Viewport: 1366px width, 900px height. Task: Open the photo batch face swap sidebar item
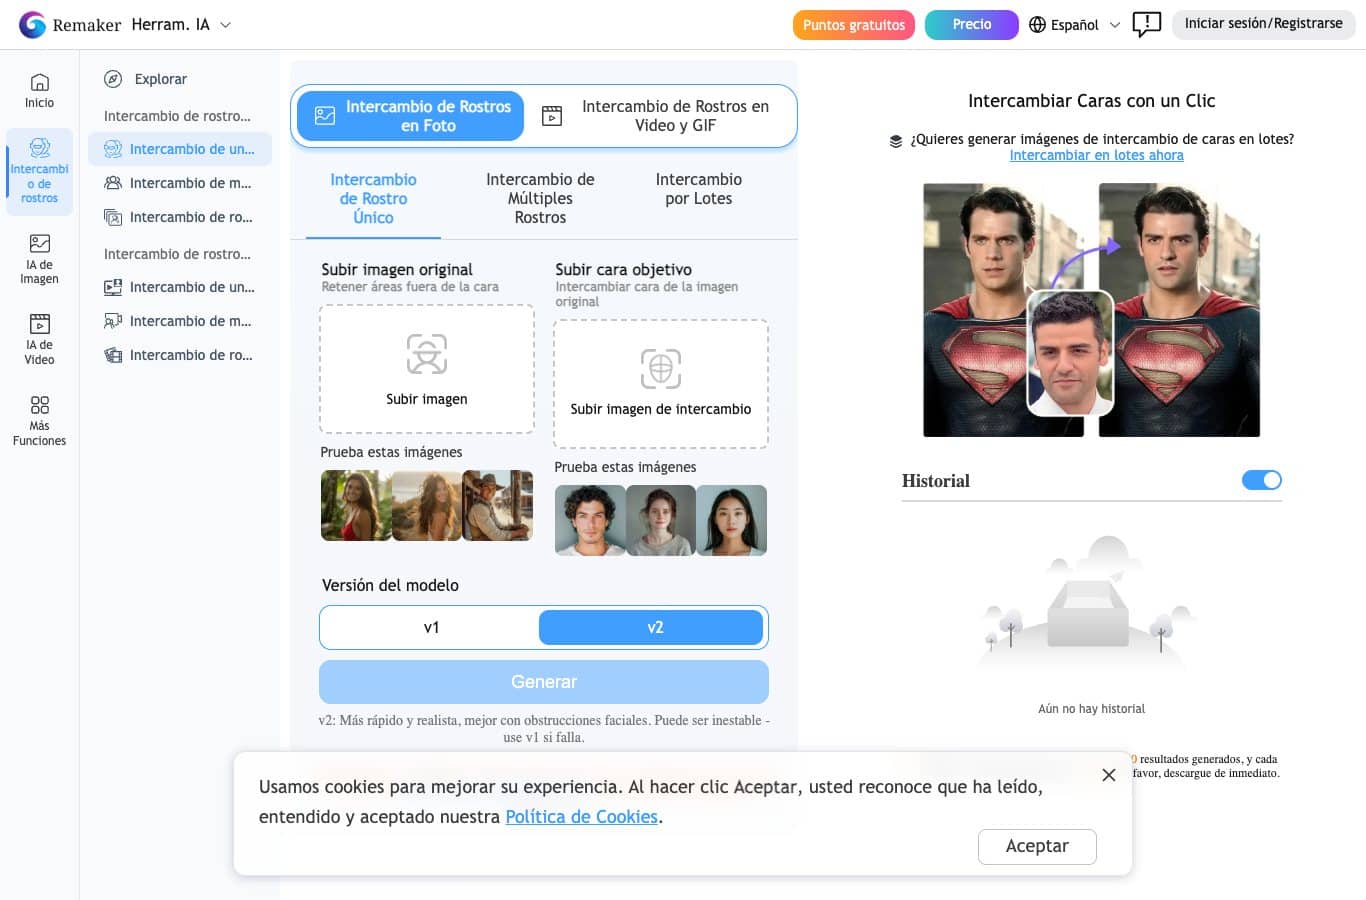(x=180, y=217)
